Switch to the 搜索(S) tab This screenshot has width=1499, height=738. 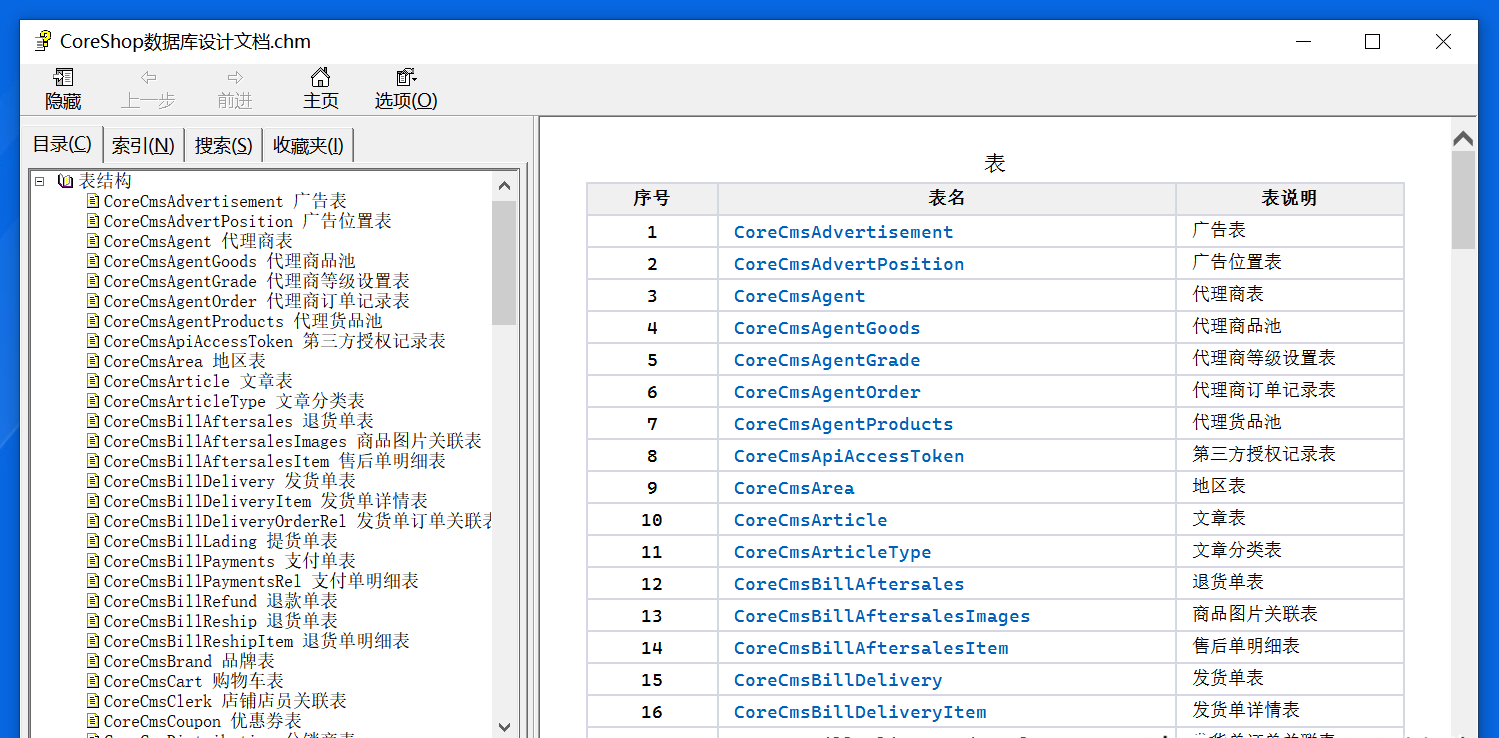[223, 146]
